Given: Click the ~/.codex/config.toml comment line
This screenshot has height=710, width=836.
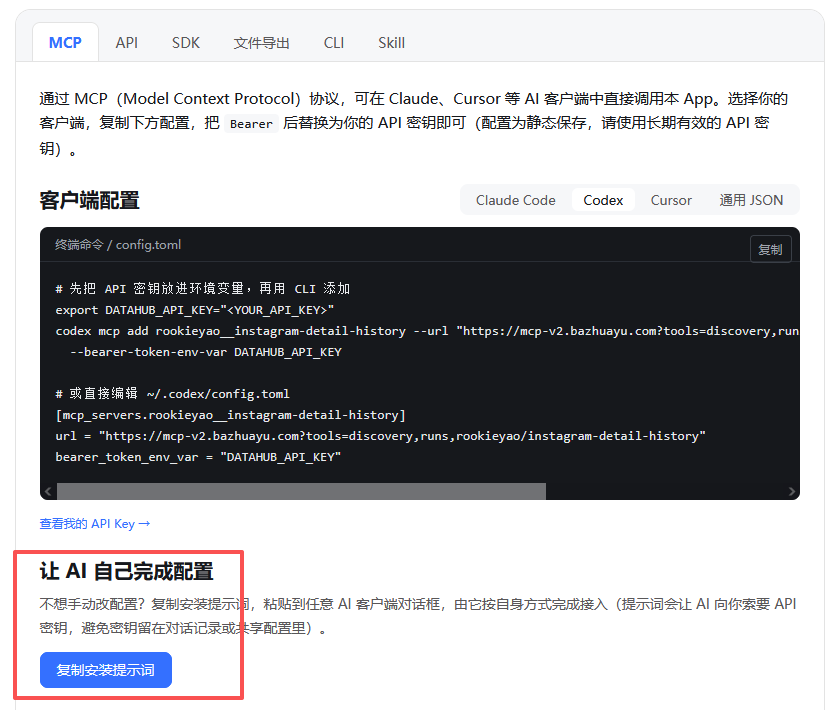Looking at the screenshot, I should (172, 394).
